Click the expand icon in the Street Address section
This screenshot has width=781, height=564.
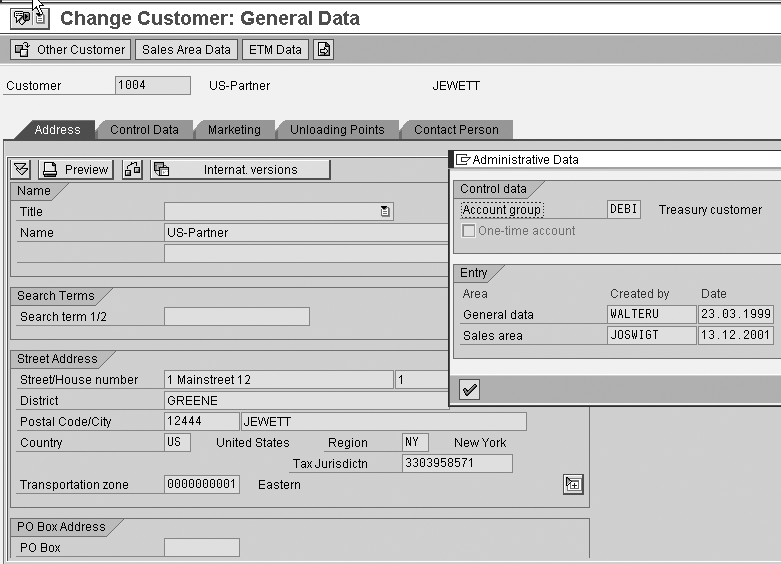tap(572, 484)
